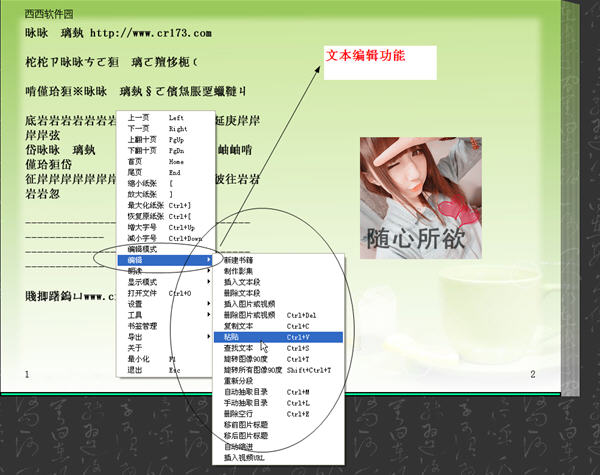Viewport: 600px width, 475px height.
Task: Expand the 设置 submenu
Action: (165, 304)
